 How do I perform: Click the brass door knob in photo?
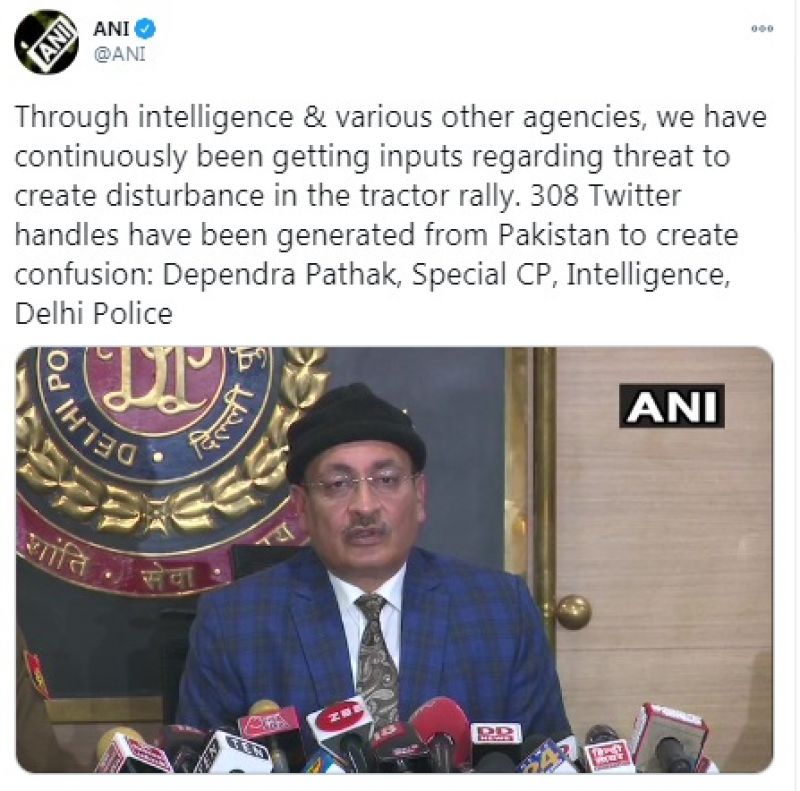[x=573, y=612]
